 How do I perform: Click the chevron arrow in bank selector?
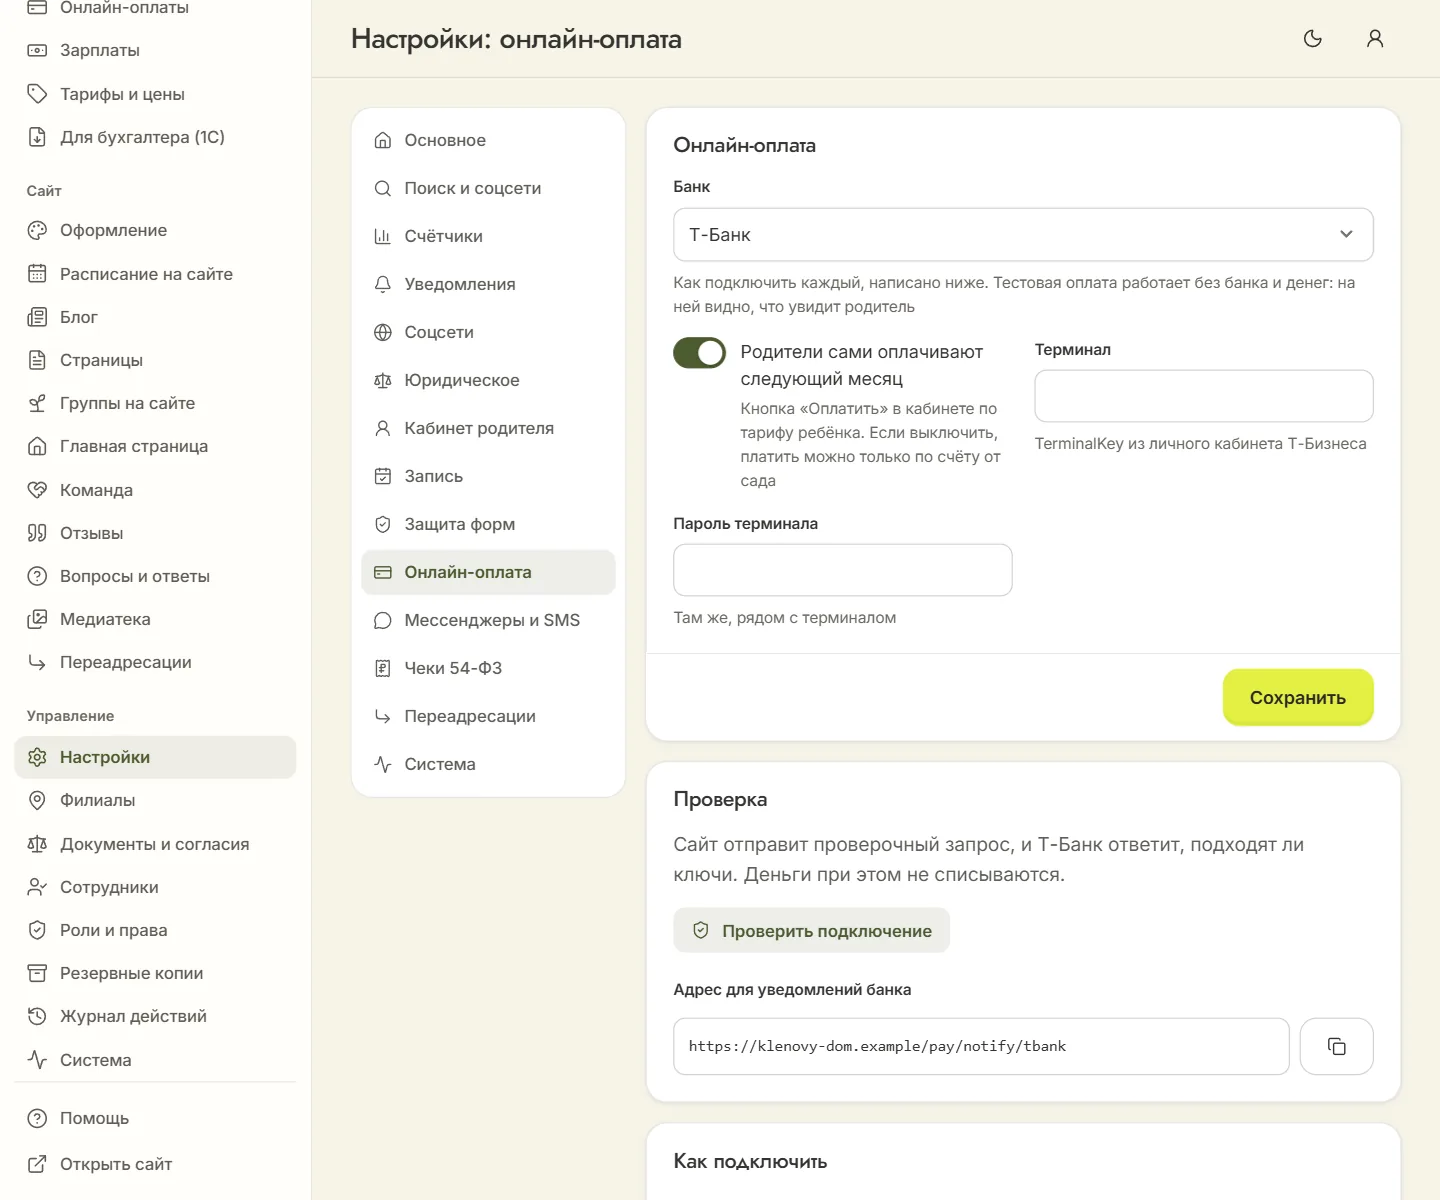click(x=1346, y=234)
